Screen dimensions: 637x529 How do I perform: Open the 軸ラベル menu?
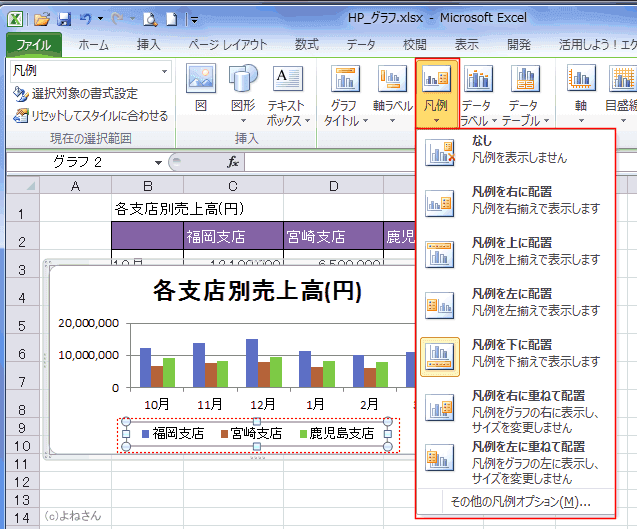[x=392, y=94]
